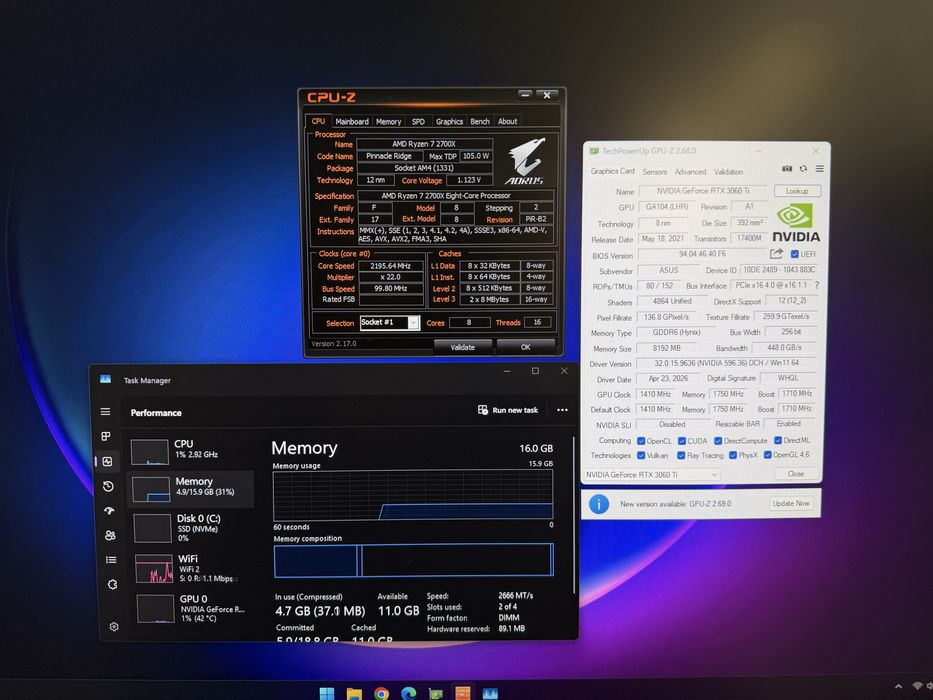
Task: Switch to the Validation tab in GPU-Z
Action: coord(729,172)
